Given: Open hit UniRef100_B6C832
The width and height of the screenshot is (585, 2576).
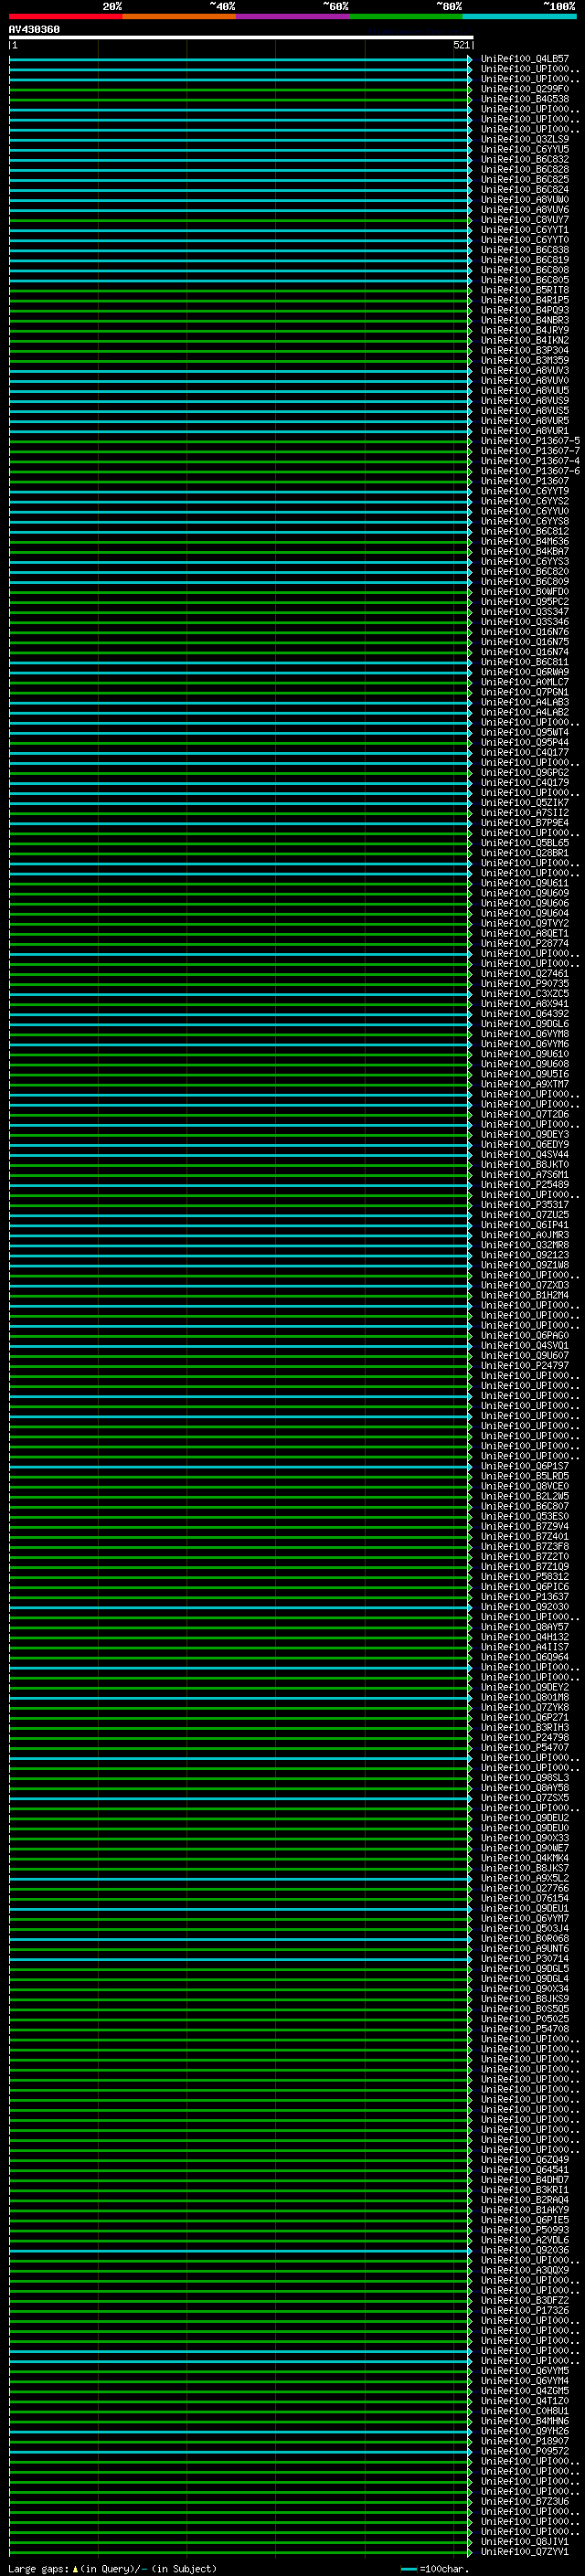Looking at the screenshot, I should (525, 159).
